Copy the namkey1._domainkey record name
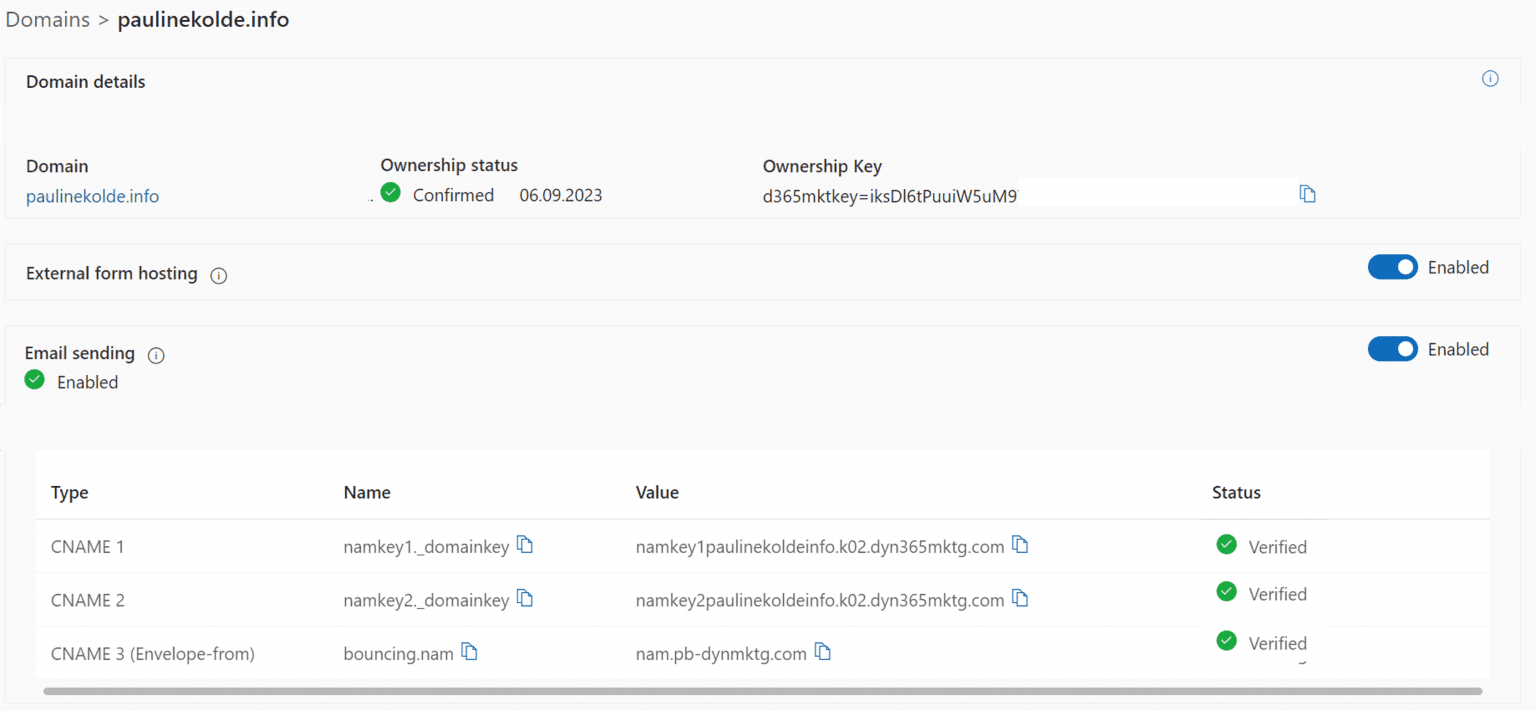 click(x=525, y=544)
